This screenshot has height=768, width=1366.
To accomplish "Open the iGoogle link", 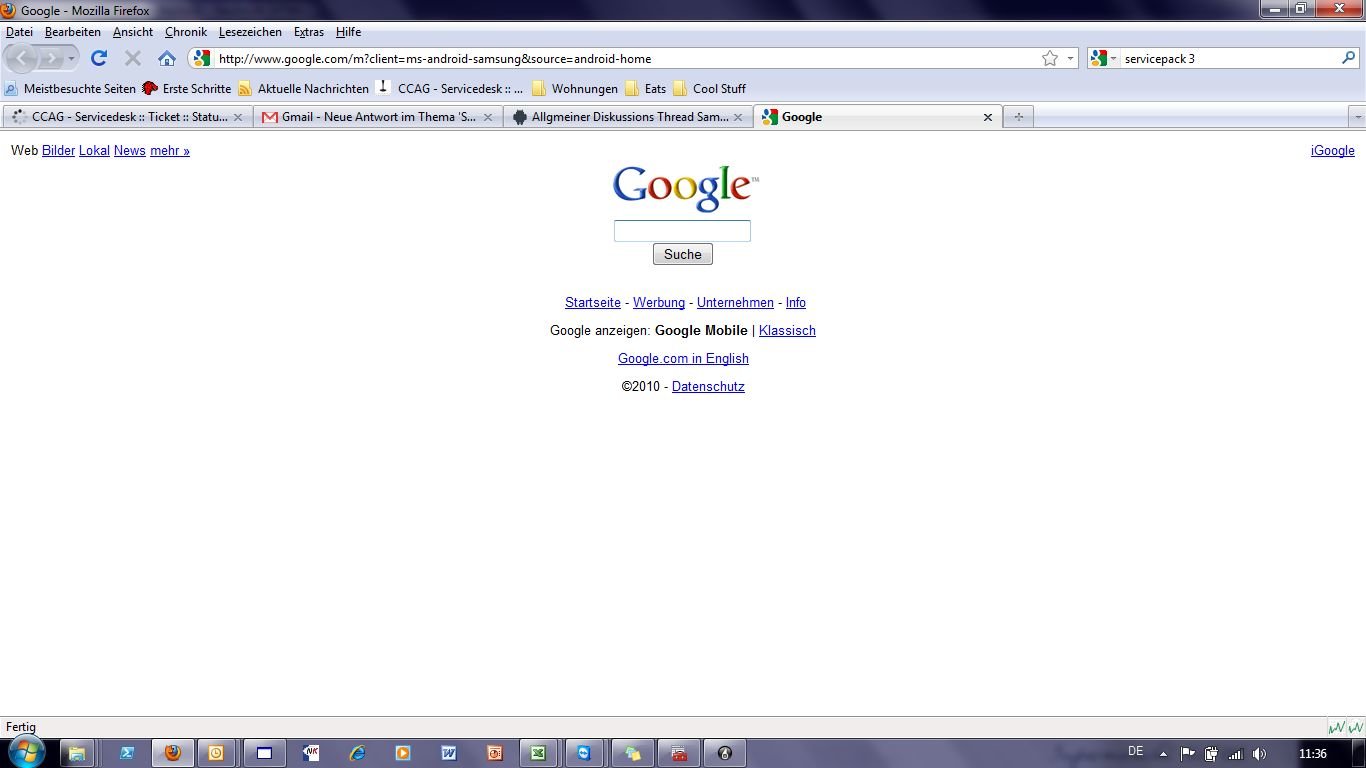I will [1333, 151].
